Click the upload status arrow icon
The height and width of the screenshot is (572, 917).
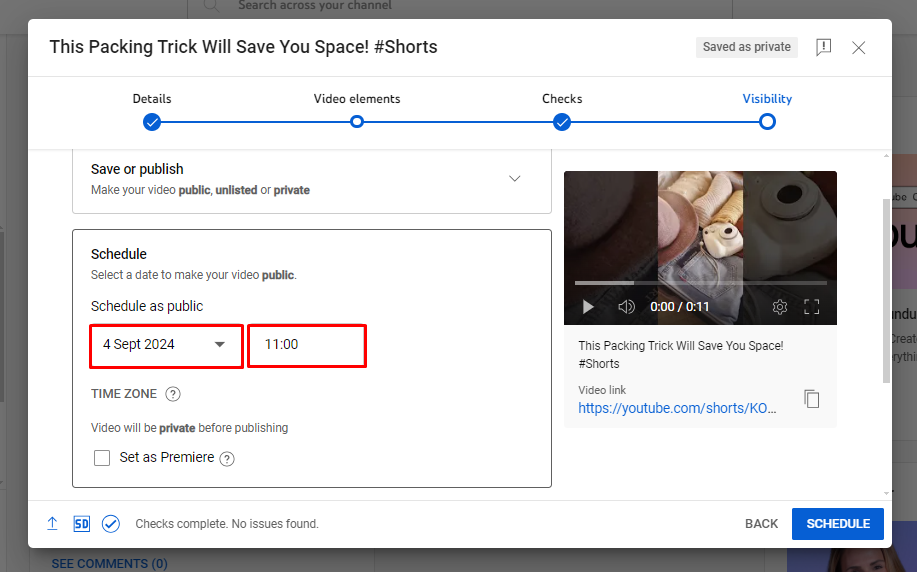52,523
